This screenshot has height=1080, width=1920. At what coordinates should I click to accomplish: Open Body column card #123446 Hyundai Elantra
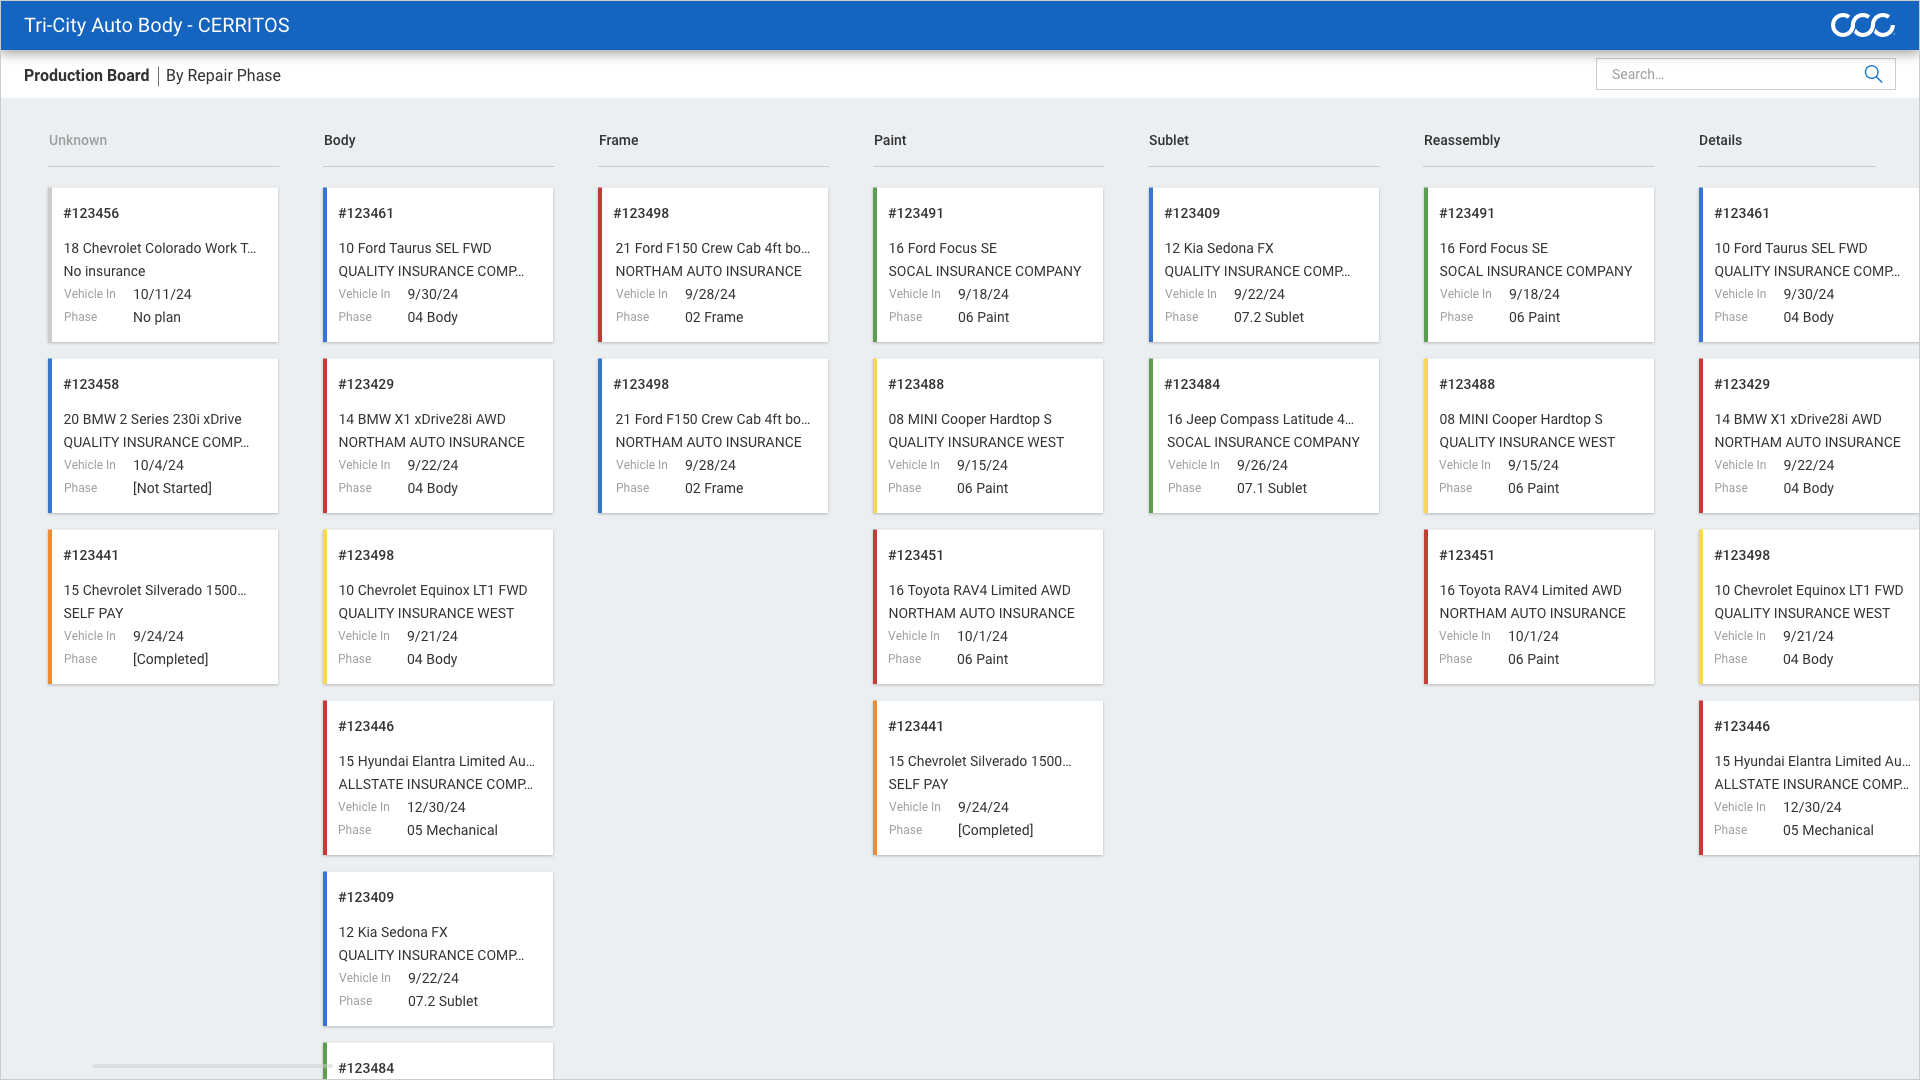438,778
